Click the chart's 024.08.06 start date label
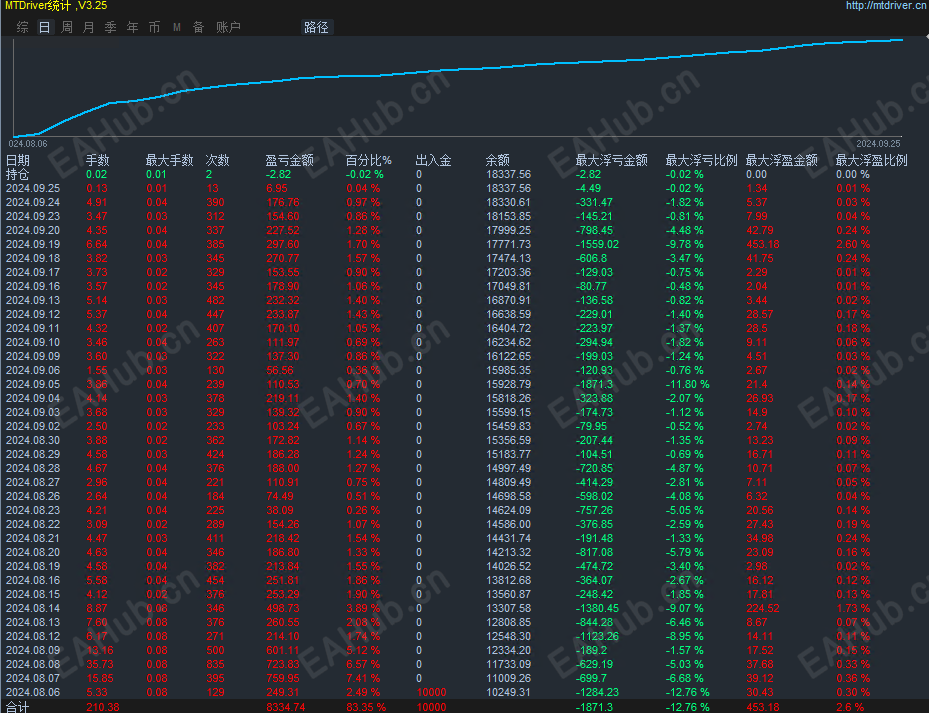929x713 pixels. [x=28, y=143]
